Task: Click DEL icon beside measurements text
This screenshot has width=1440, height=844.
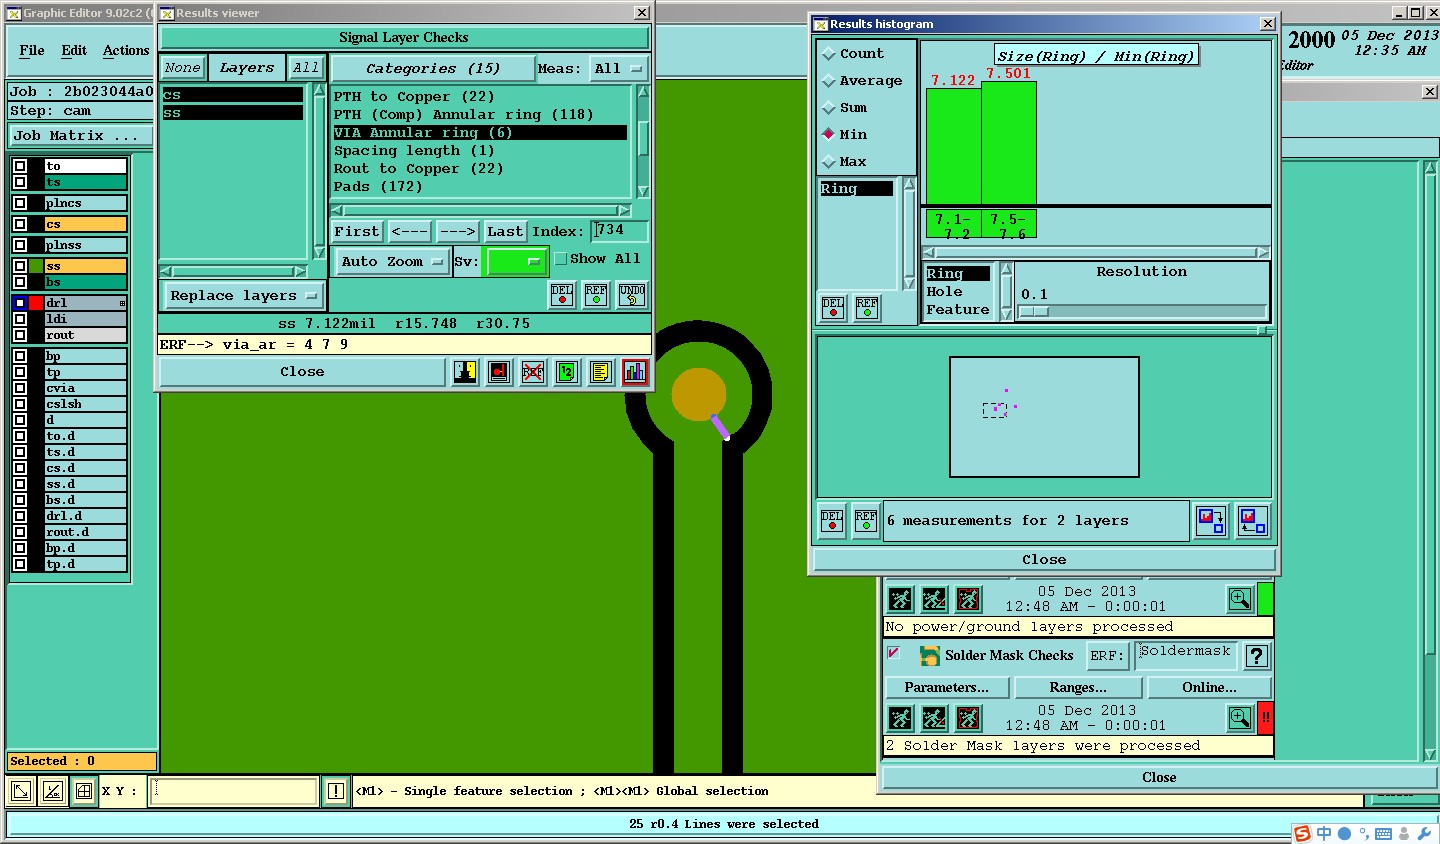Action: click(832, 521)
